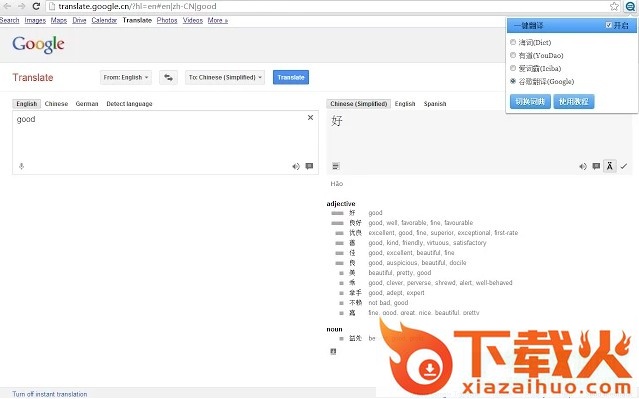The width and height of the screenshot is (639, 399).
Task: Select the 谷歌翻译(Google) radio option
Action: pos(513,81)
